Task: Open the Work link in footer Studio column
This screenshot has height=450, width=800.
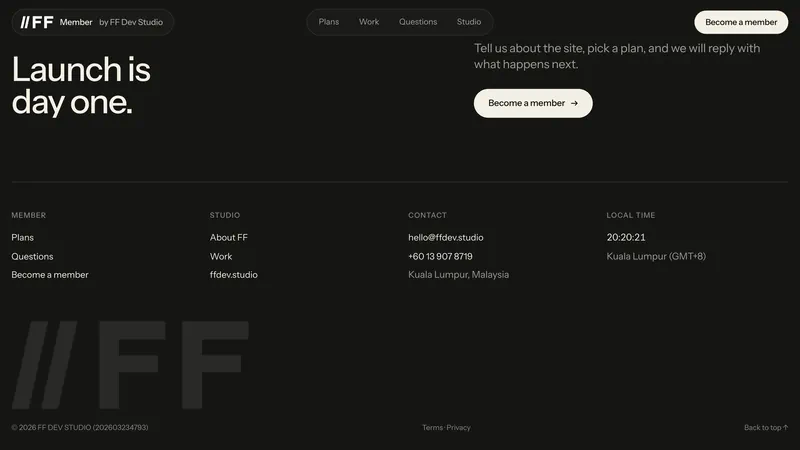Action: coord(221,256)
